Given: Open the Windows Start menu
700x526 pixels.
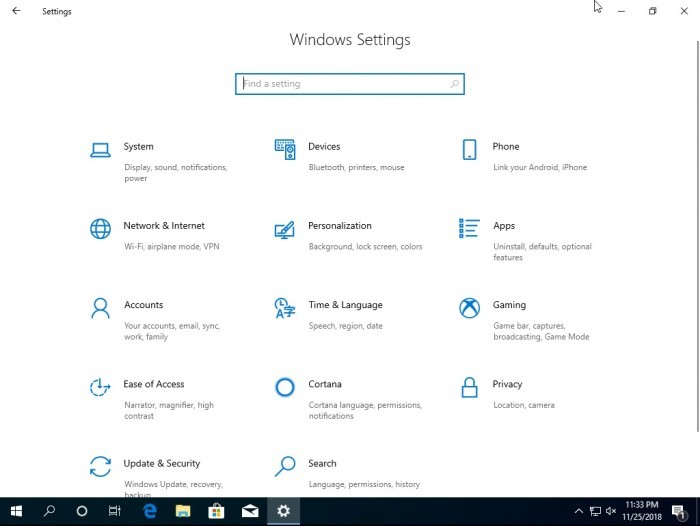Looking at the screenshot, I should tap(16, 511).
